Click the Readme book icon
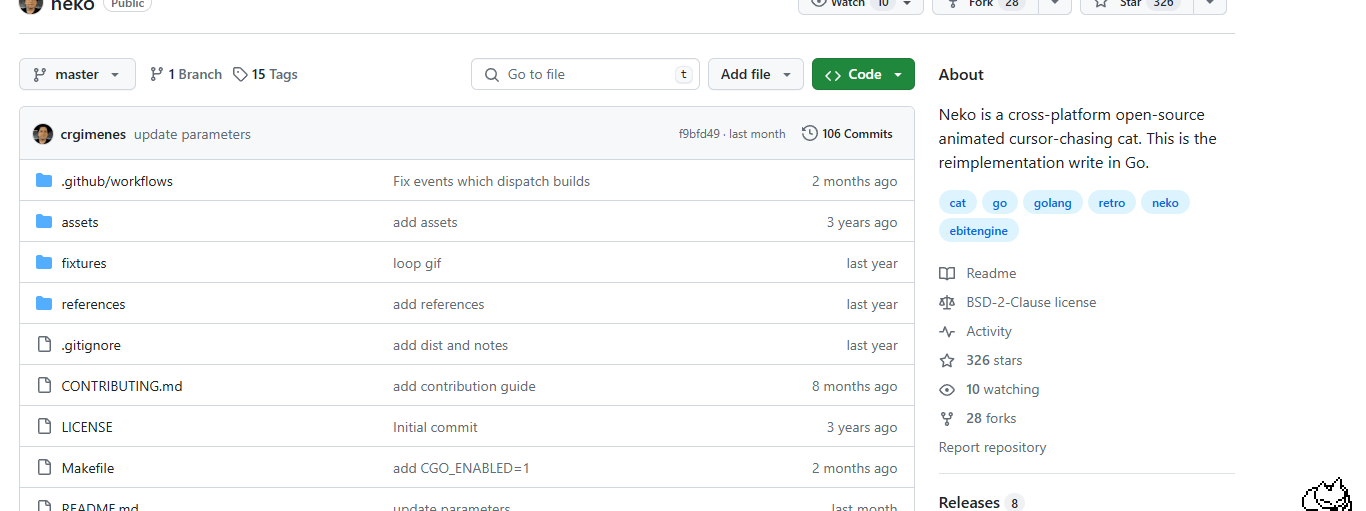 point(947,273)
